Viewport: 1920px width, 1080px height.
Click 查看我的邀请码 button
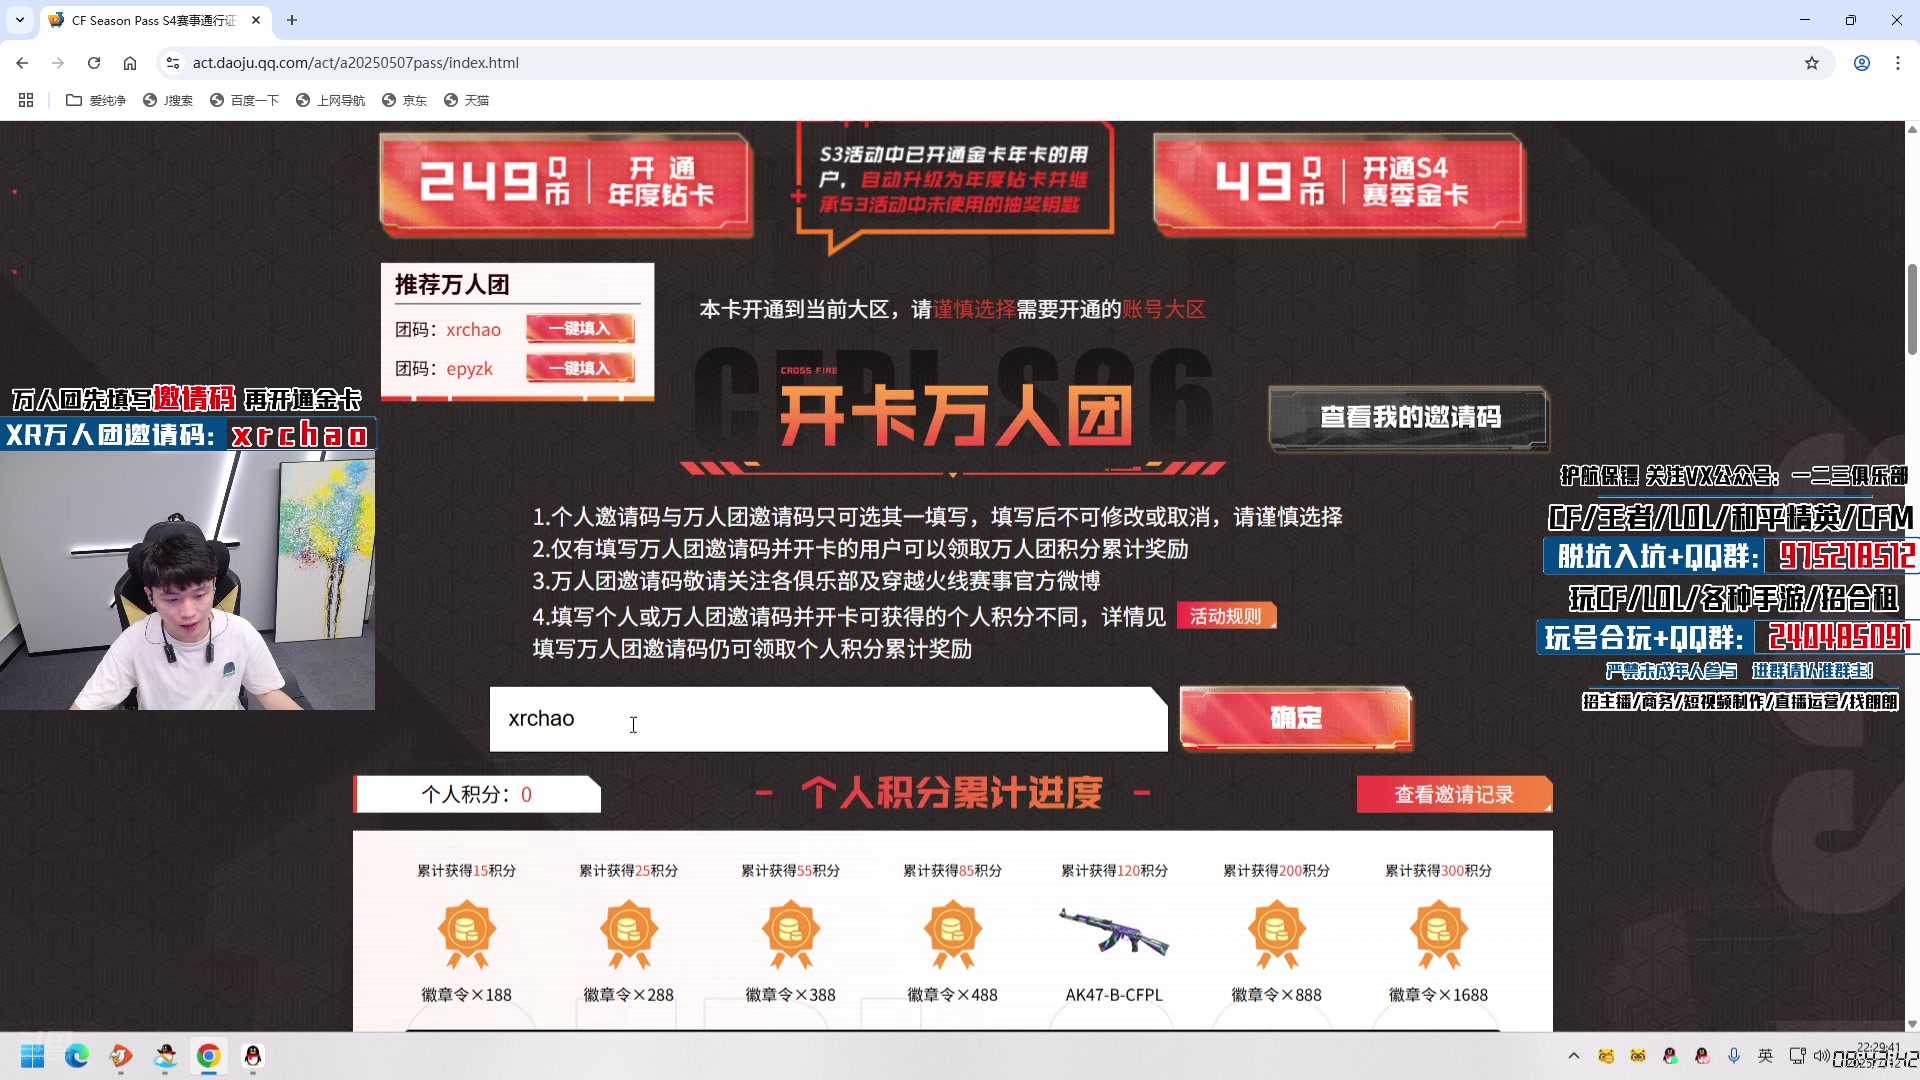(x=1409, y=417)
